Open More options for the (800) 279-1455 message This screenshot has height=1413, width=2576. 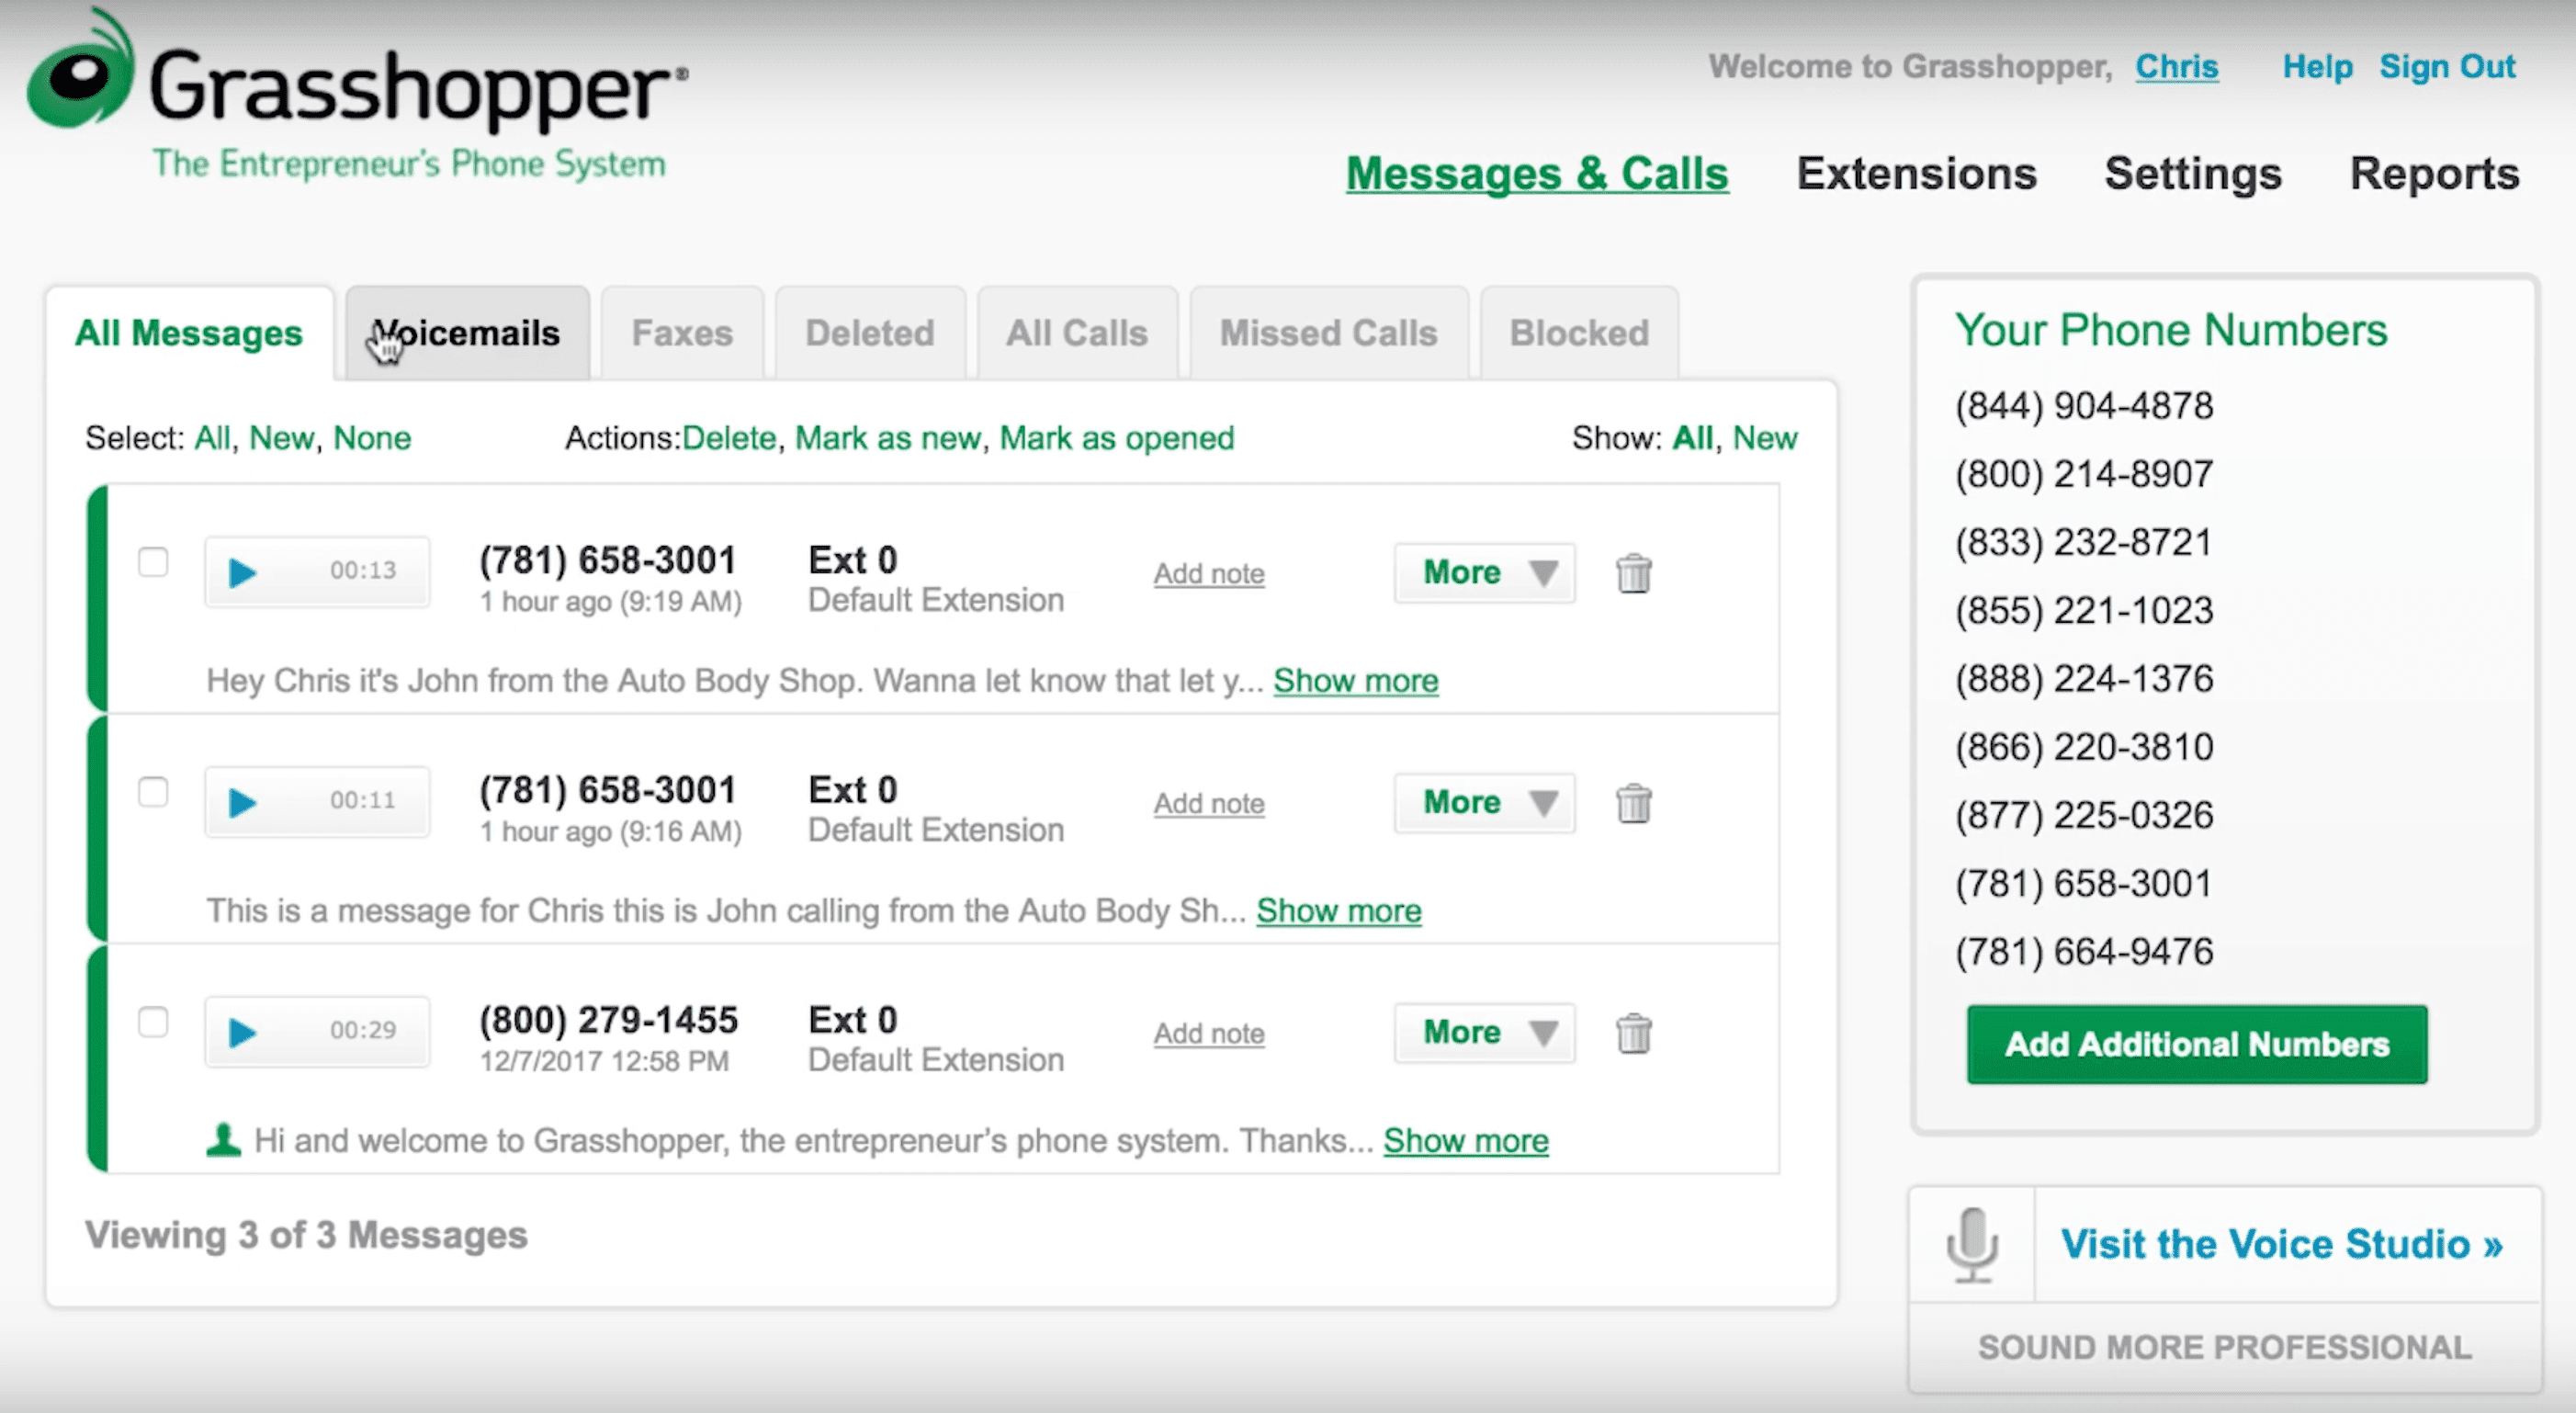coord(1485,1033)
